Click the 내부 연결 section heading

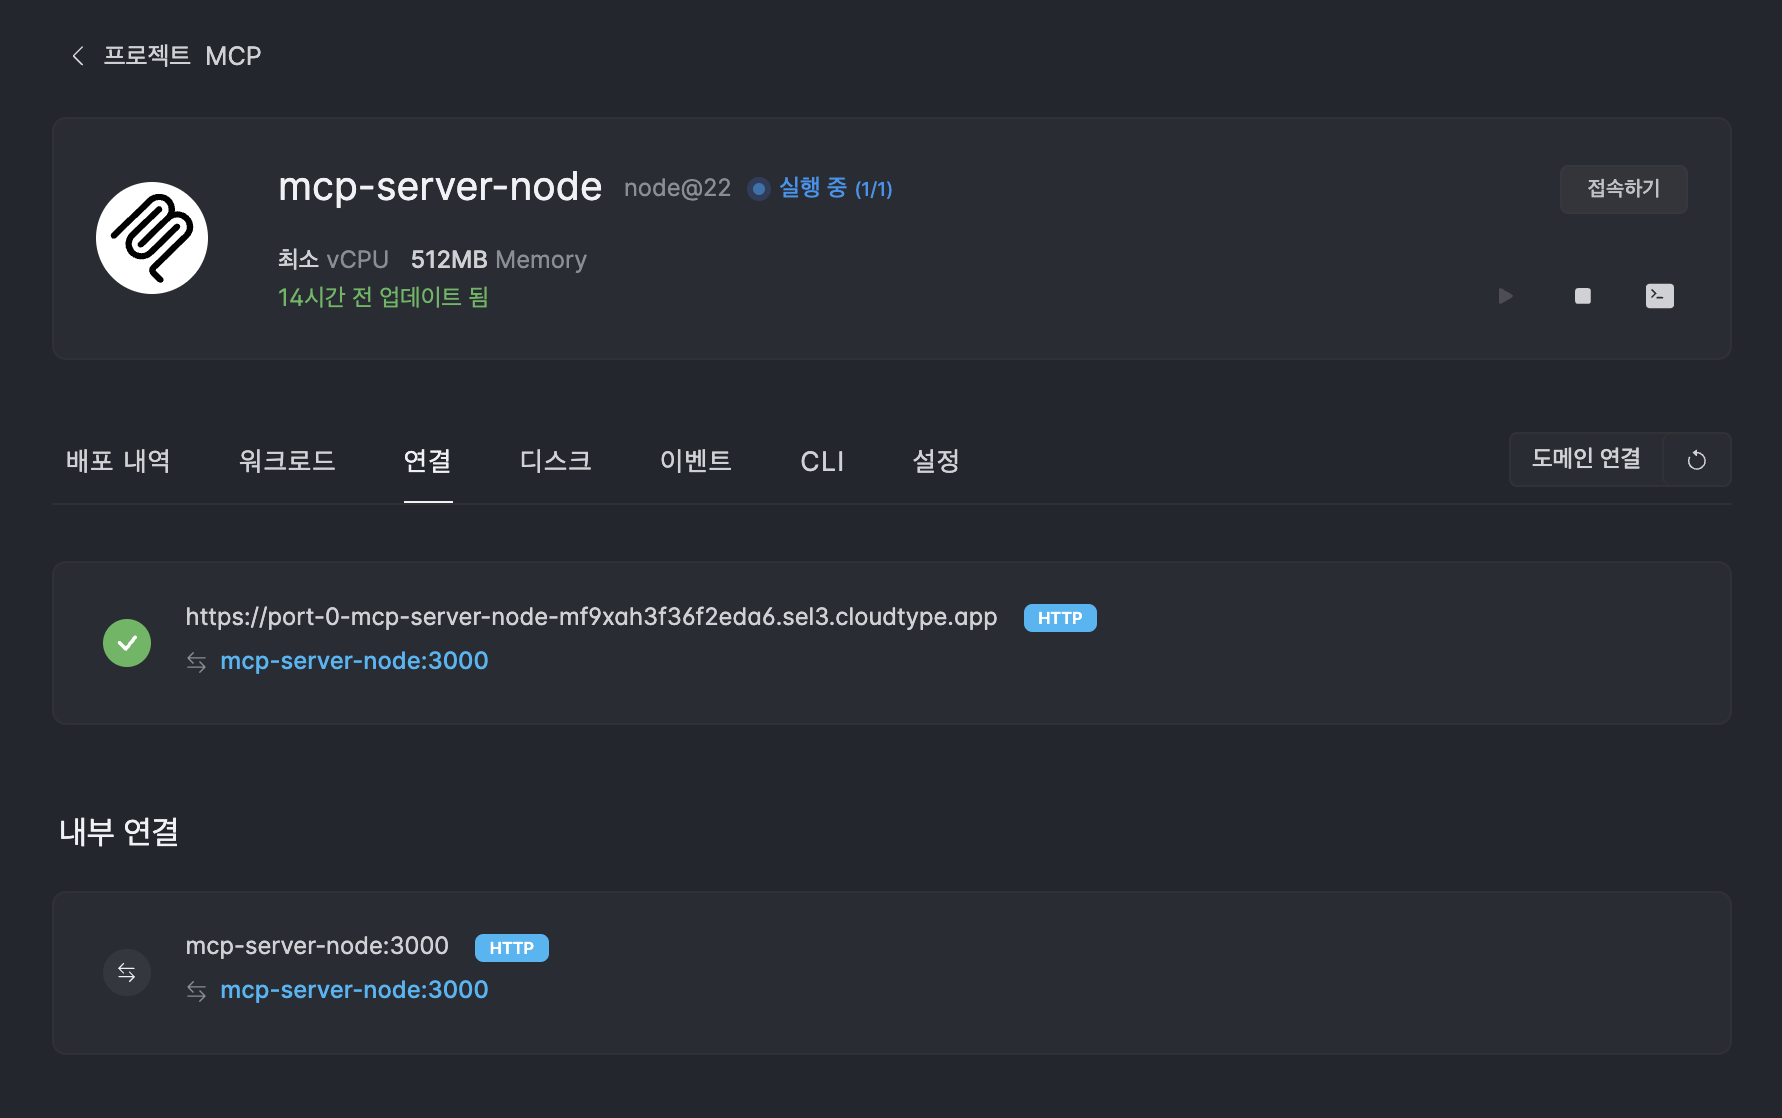(x=119, y=832)
